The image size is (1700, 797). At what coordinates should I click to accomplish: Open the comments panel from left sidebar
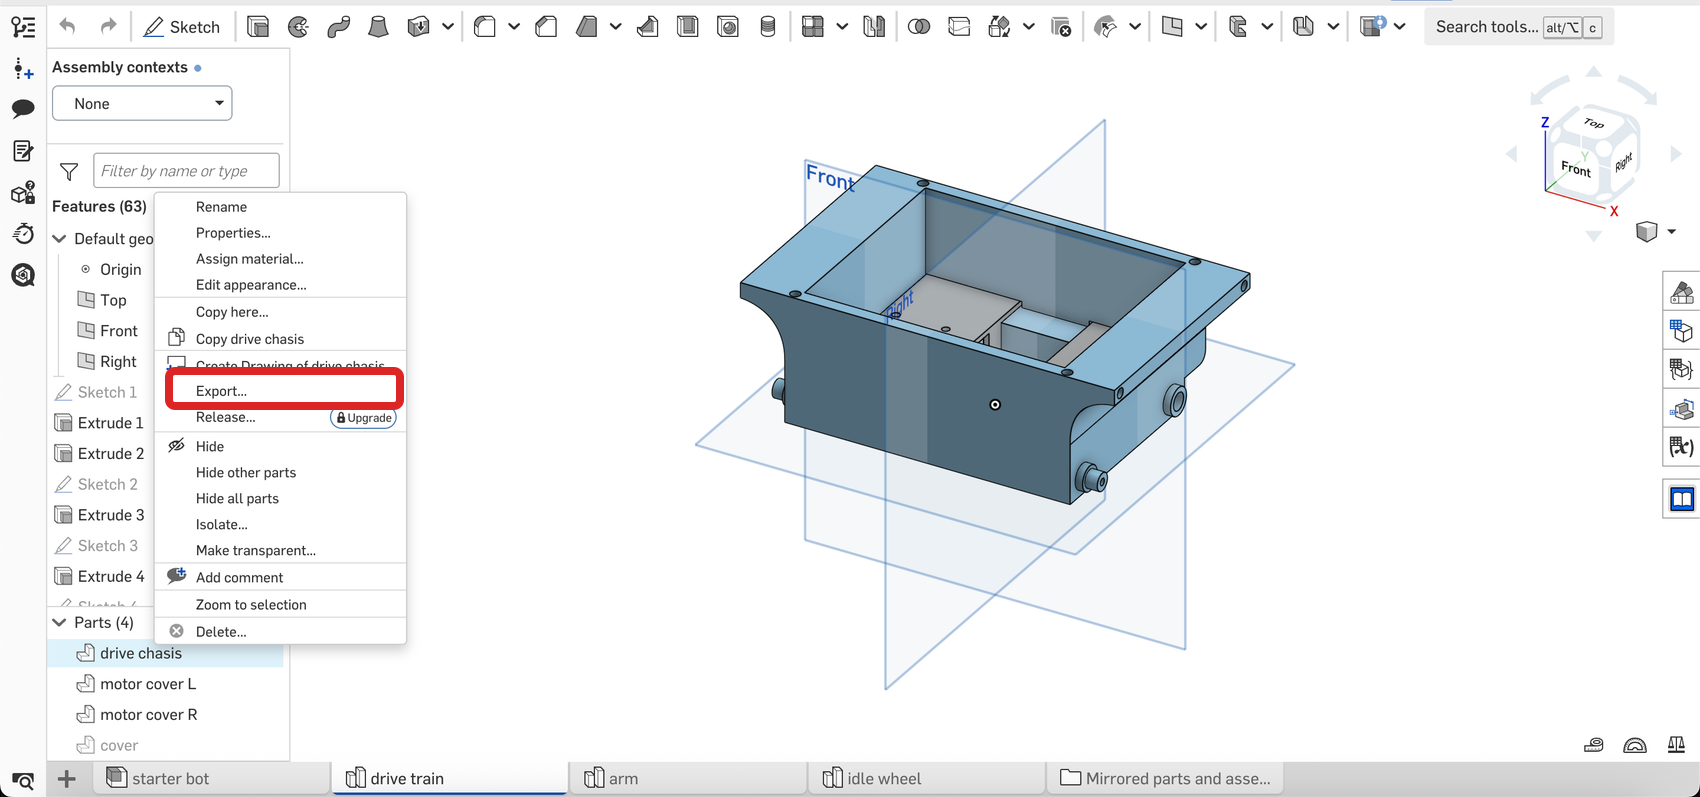coord(23,108)
